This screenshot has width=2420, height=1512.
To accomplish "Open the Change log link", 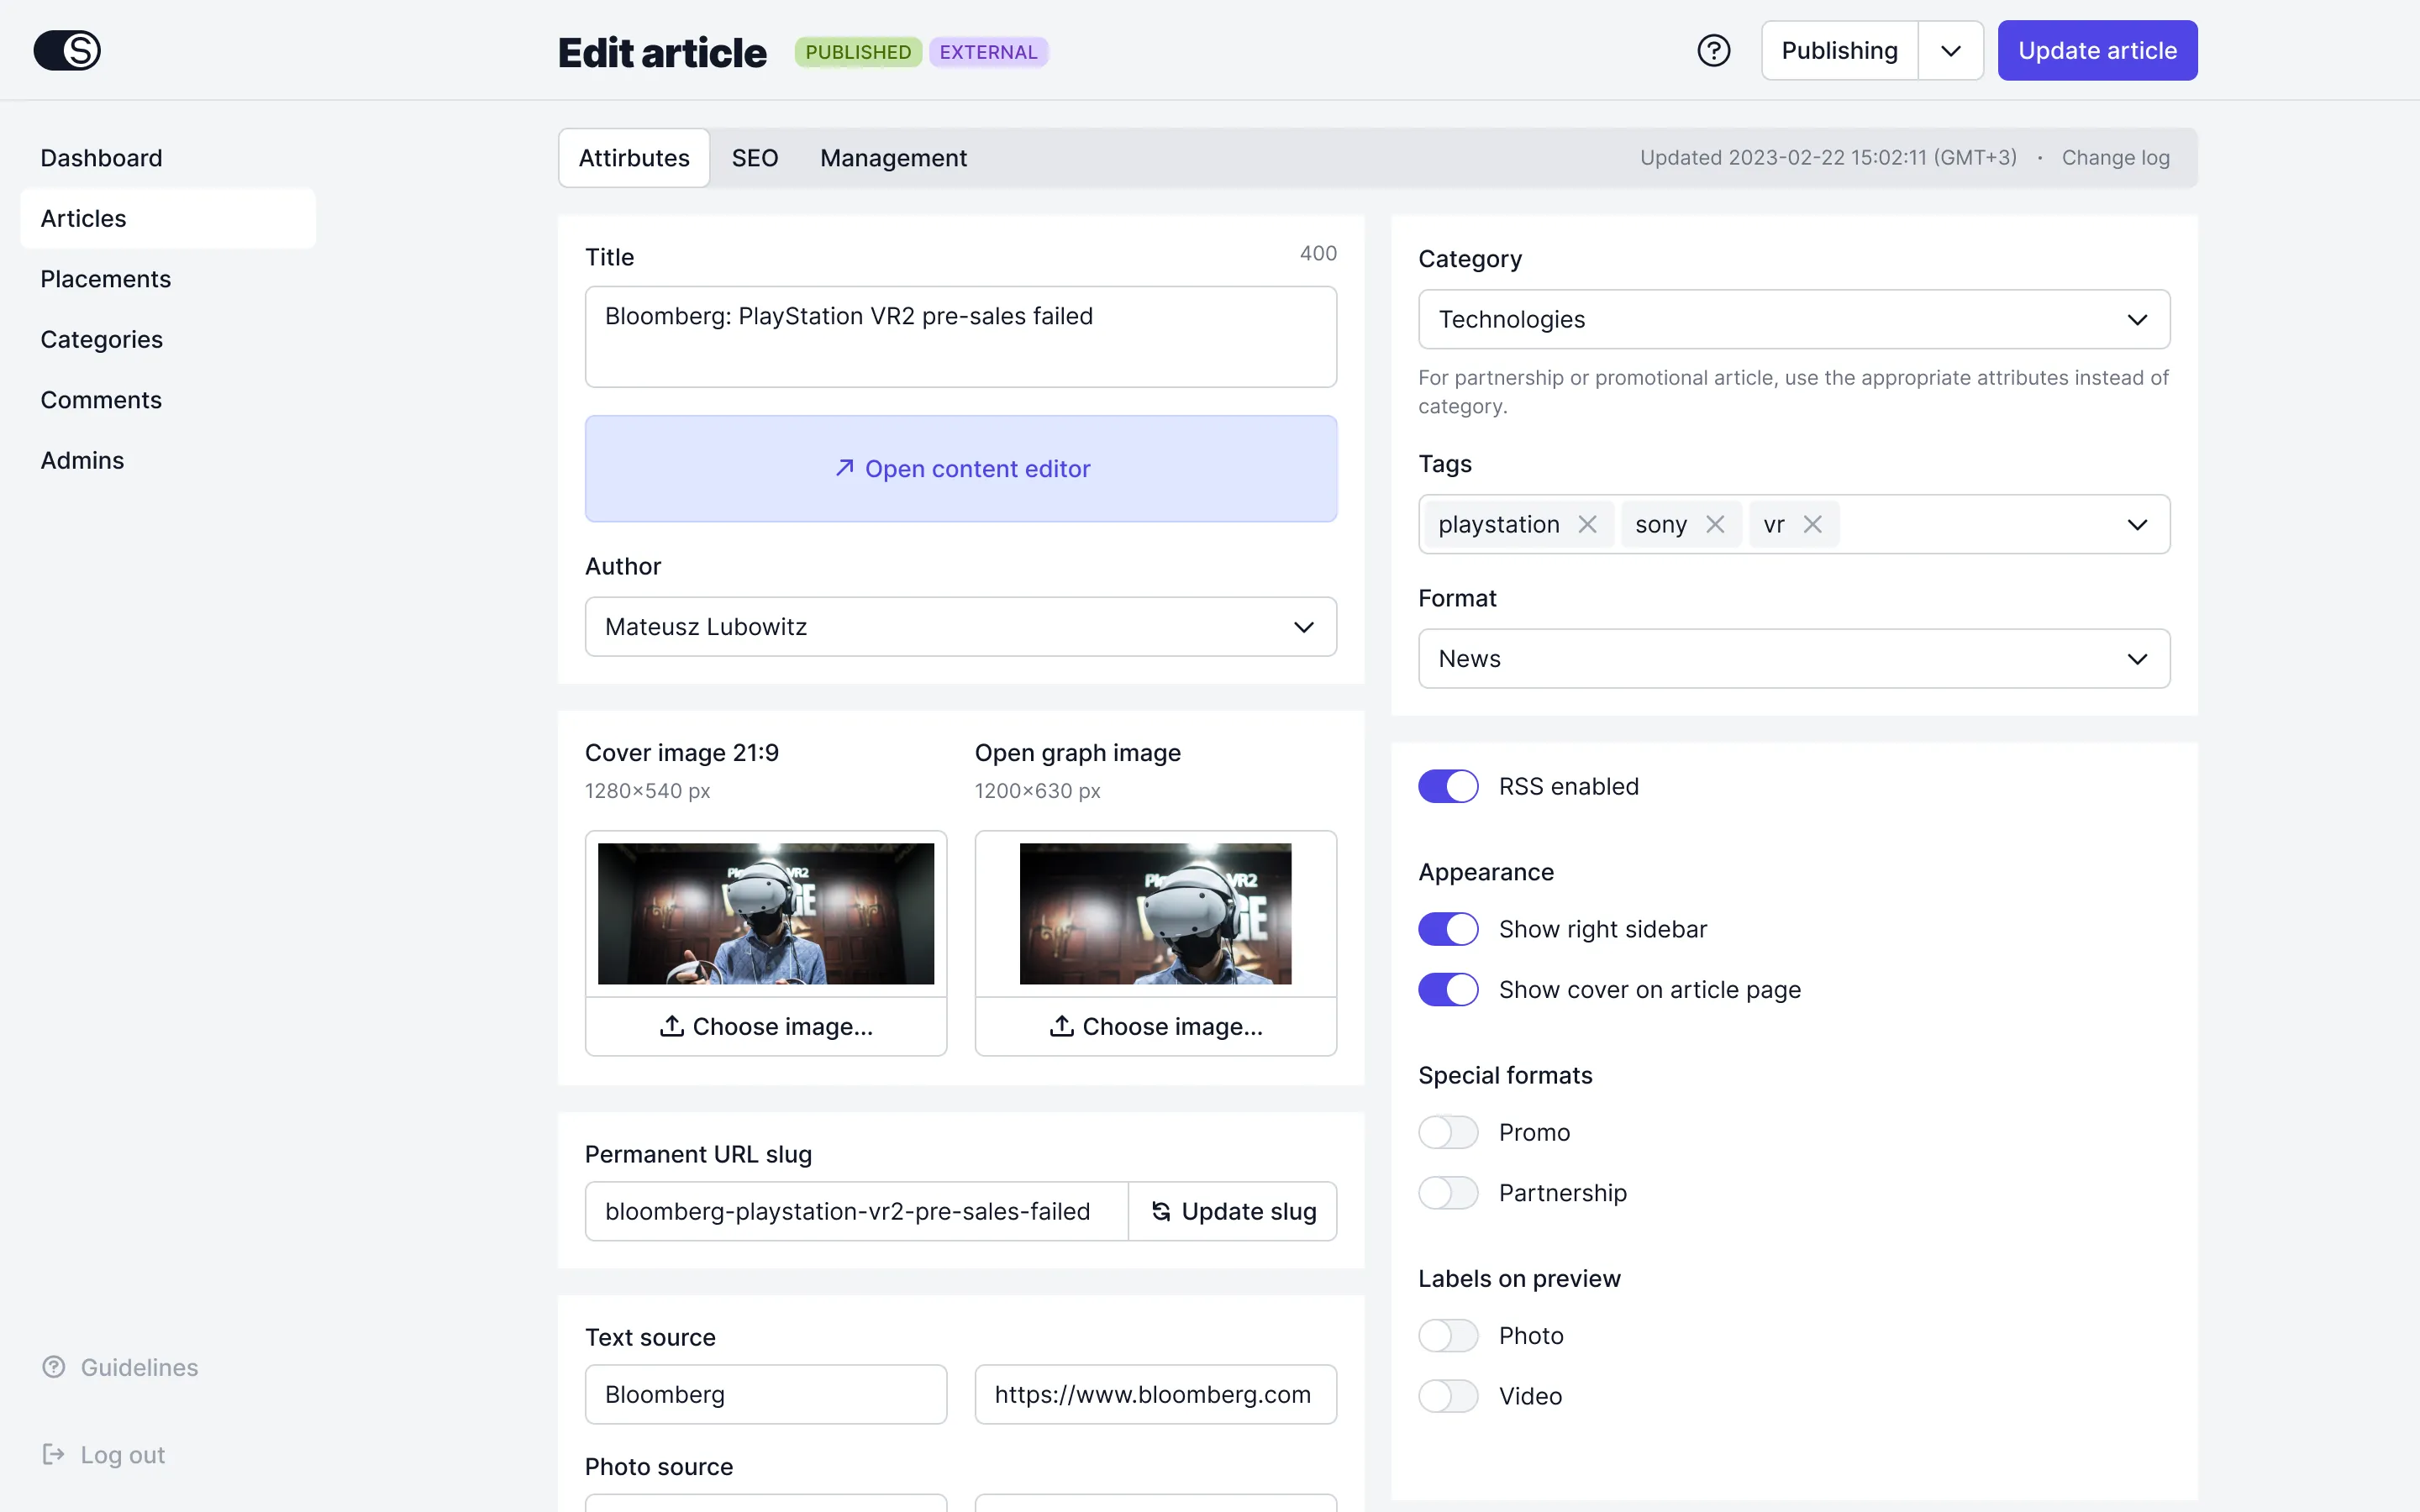I will (x=2115, y=158).
